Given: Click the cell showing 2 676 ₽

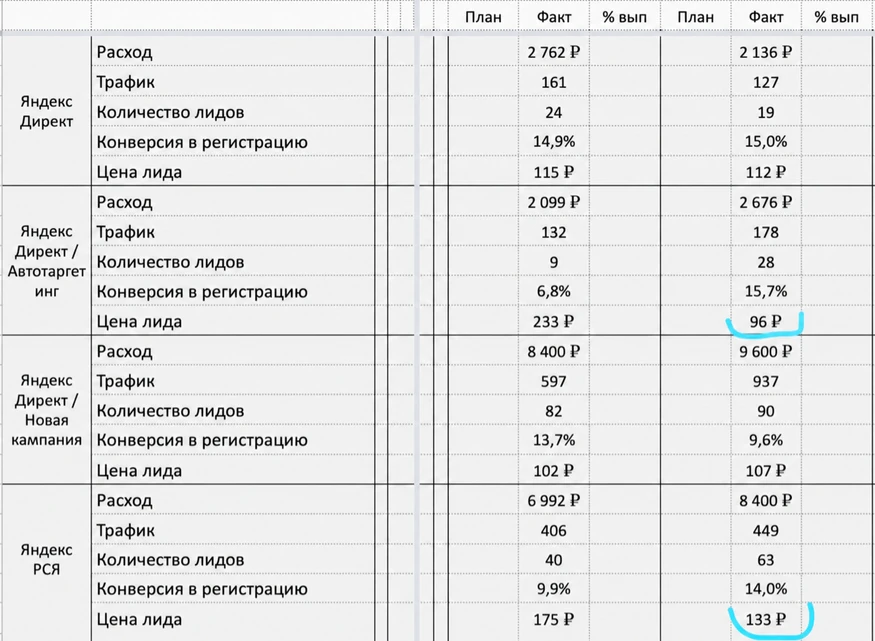Looking at the screenshot, I should click(x=766, y=202).
